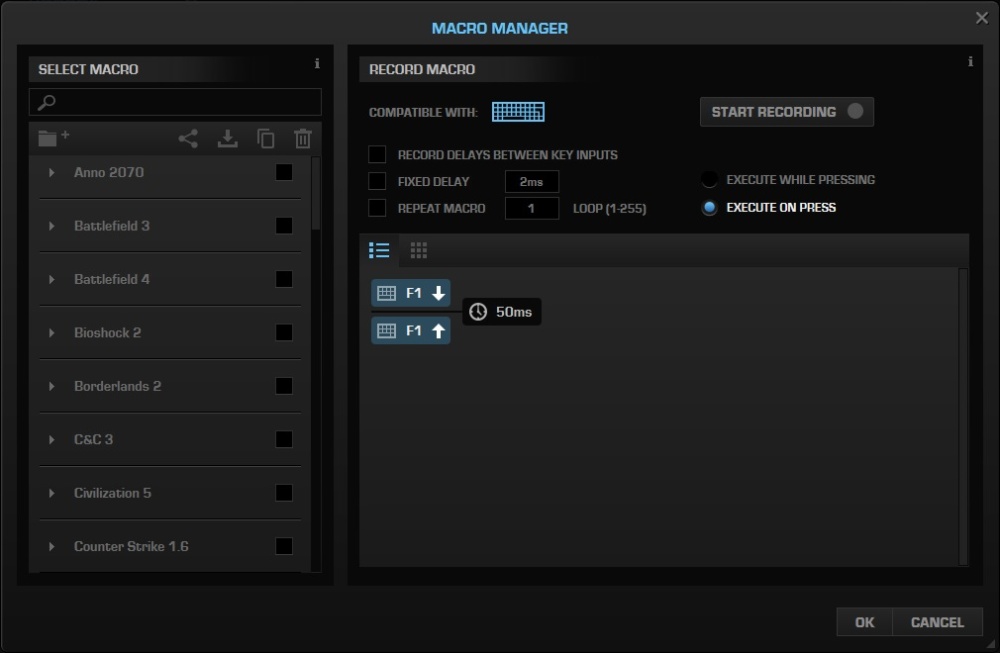
Task: Expand the Civilization 5 folder
Action: coord(52,493)
